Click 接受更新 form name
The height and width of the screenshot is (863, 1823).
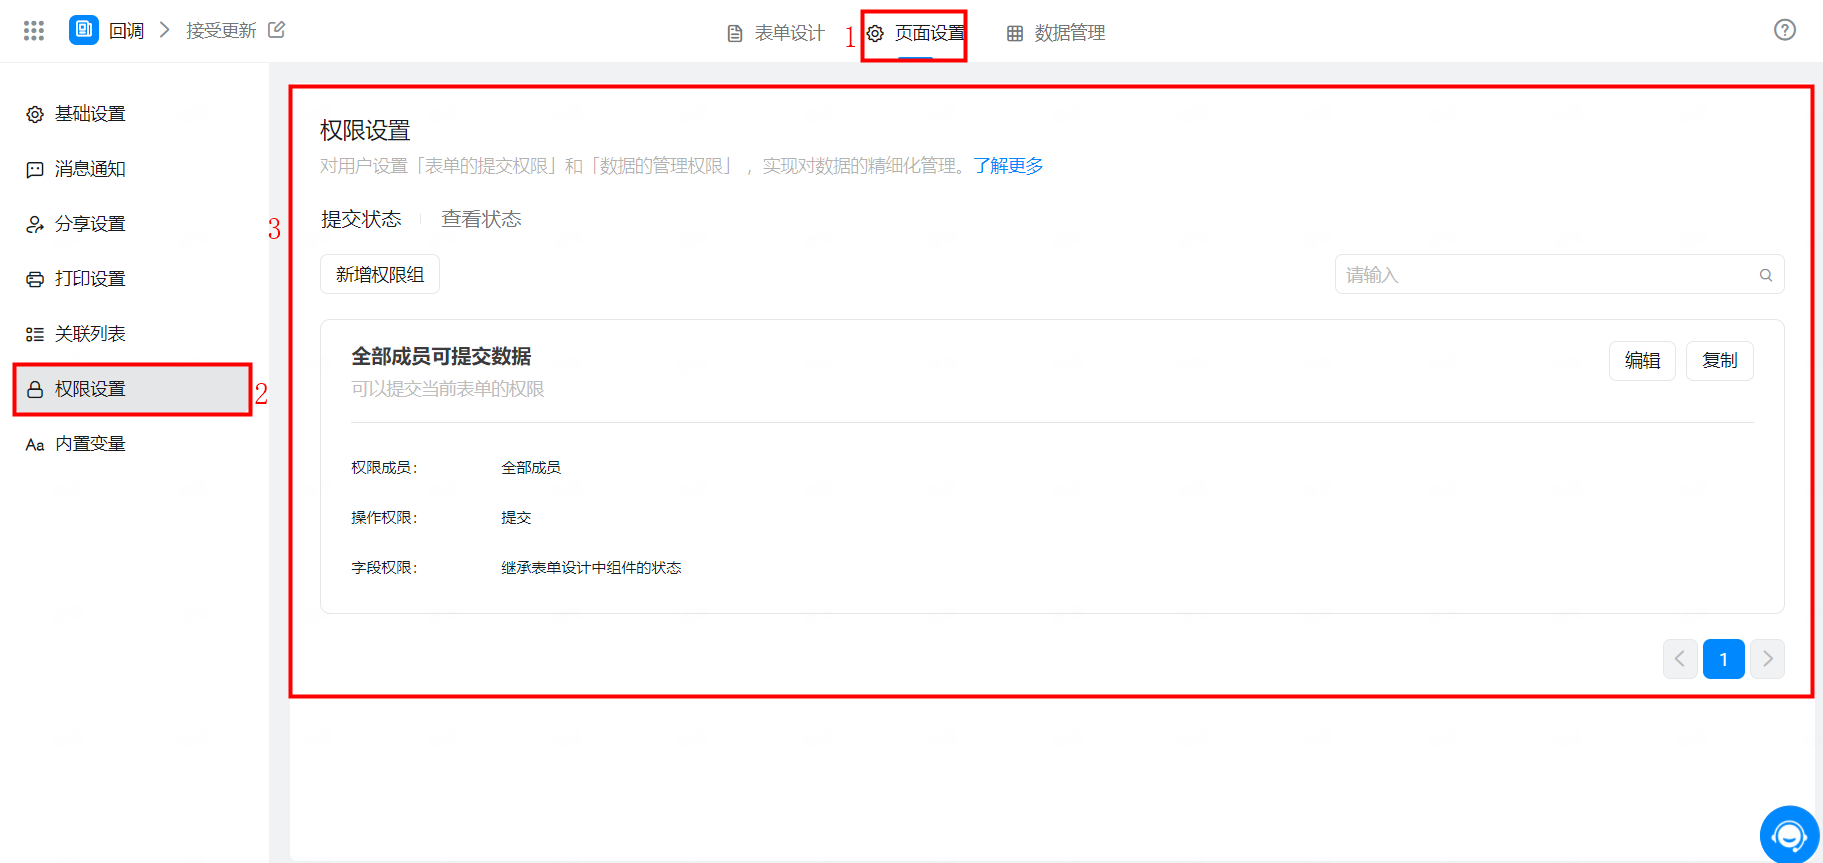click(x=221, y=31)
